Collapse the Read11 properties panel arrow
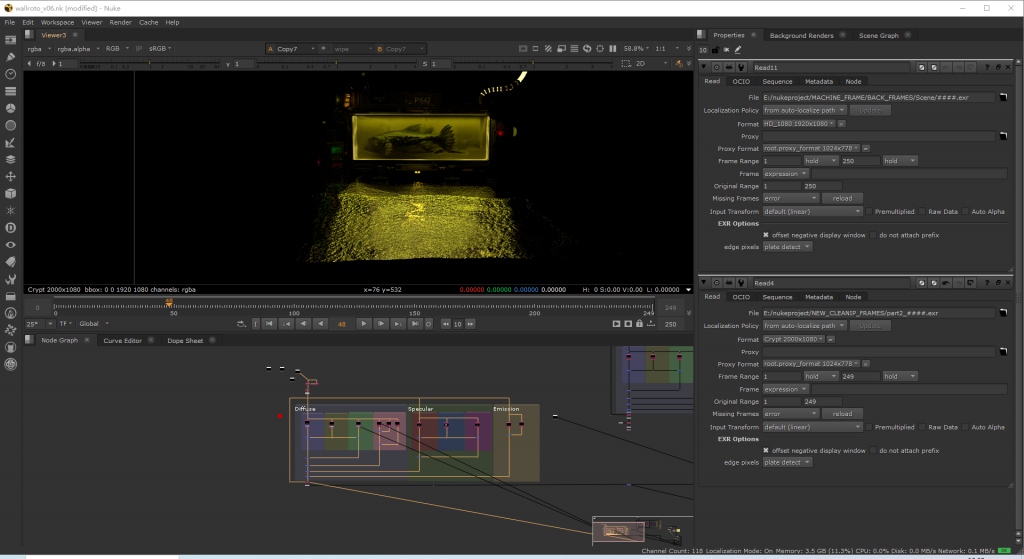Image resolution: width=1024 pixels, height=559 pixels. click(x=704, y=67)
